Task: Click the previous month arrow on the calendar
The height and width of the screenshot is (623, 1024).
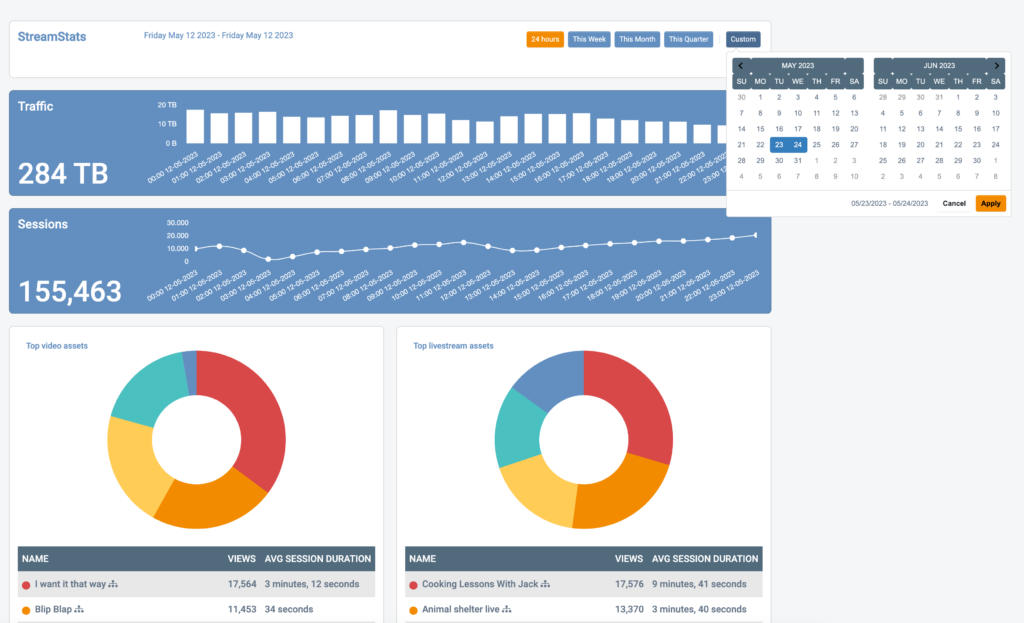Action: coord(740,64)
